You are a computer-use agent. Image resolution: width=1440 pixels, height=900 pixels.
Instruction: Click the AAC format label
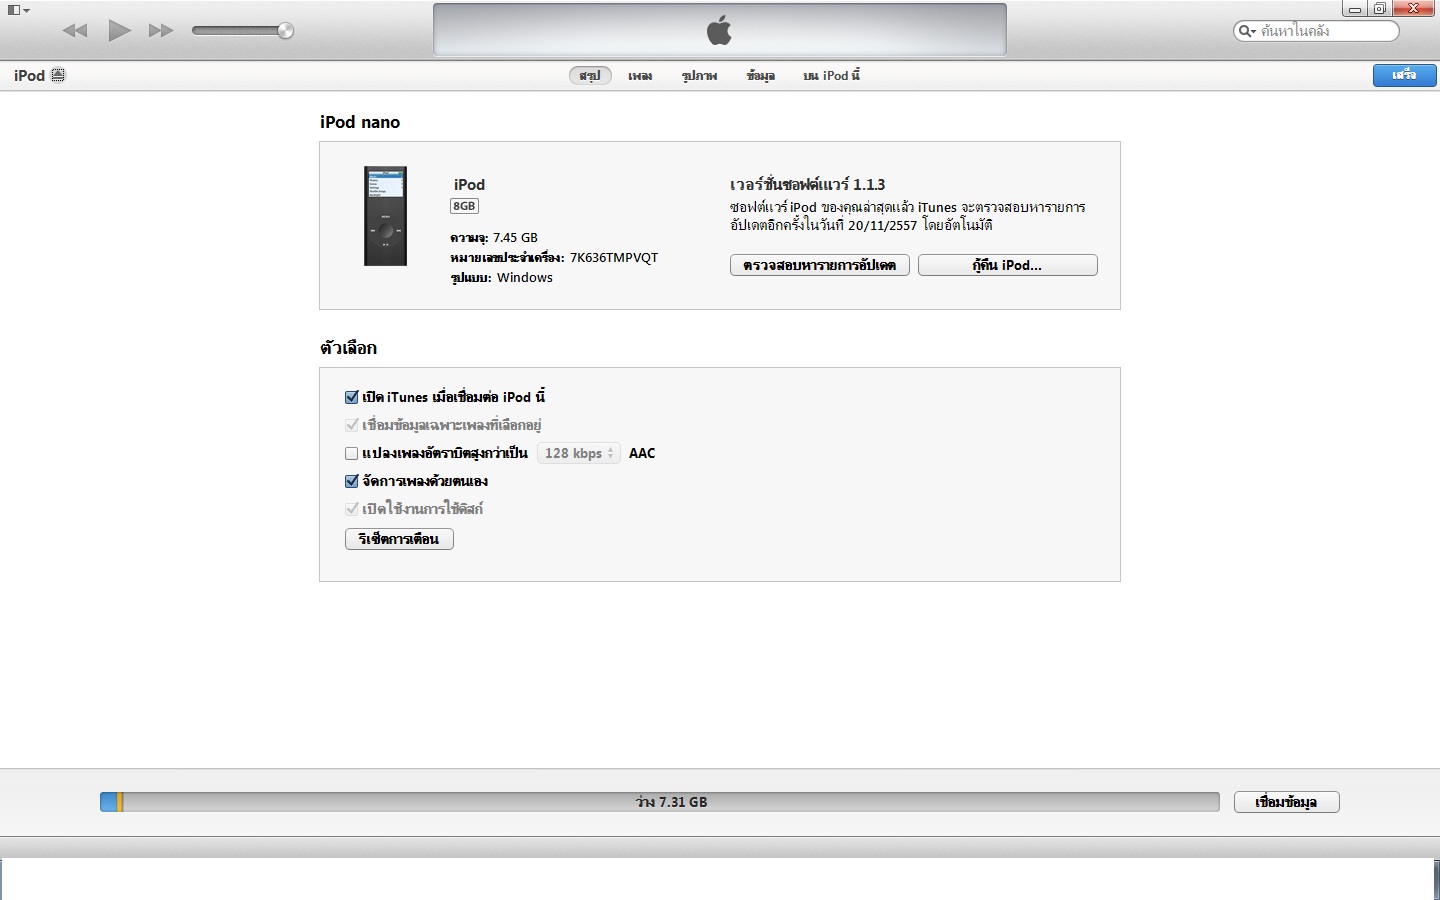pyautogui.click(x=642, y=453)
